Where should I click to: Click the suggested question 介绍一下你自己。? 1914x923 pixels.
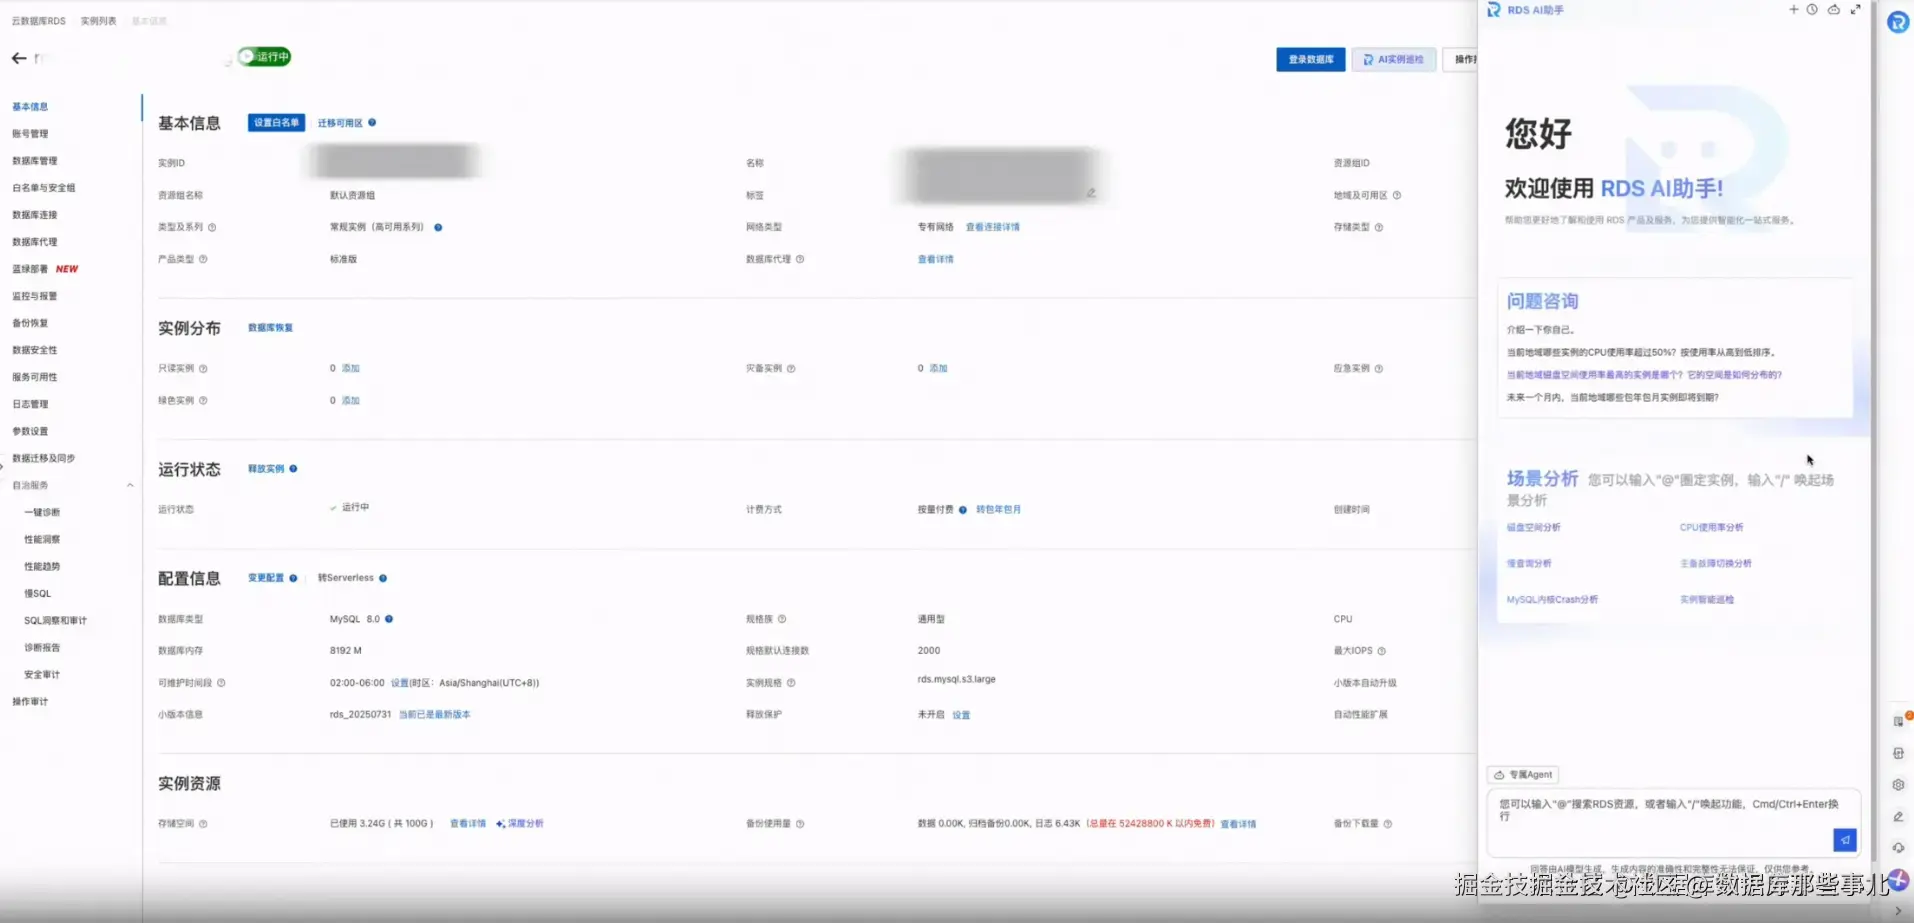(1541, 329)
